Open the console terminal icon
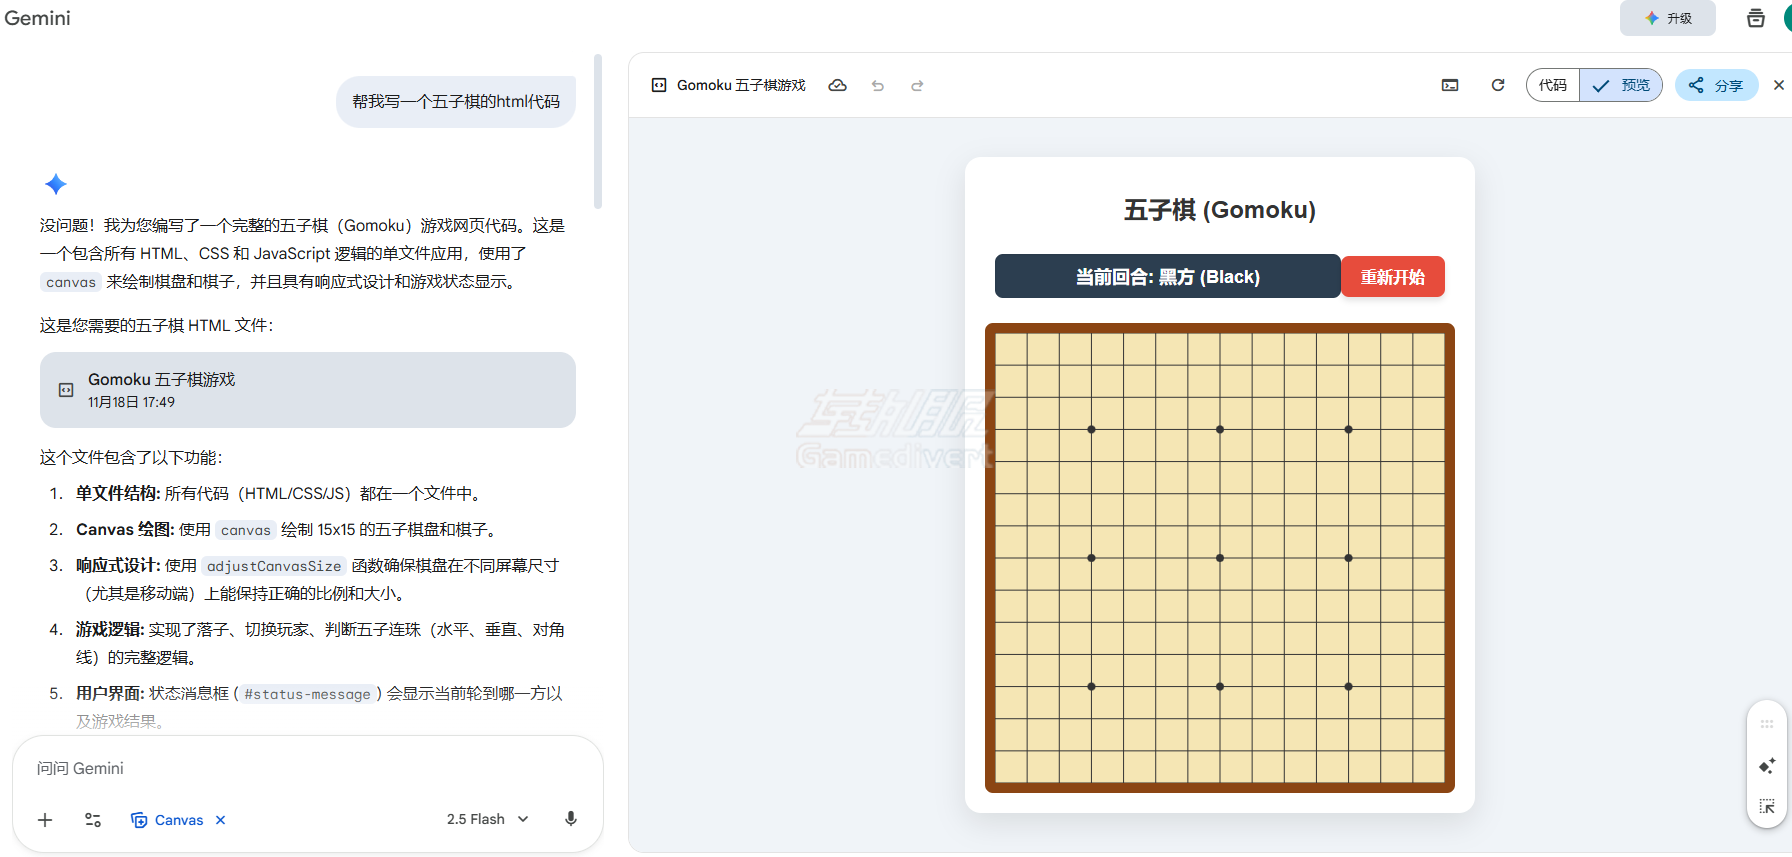1792x857 pixels. click(x=1450, y=85)
